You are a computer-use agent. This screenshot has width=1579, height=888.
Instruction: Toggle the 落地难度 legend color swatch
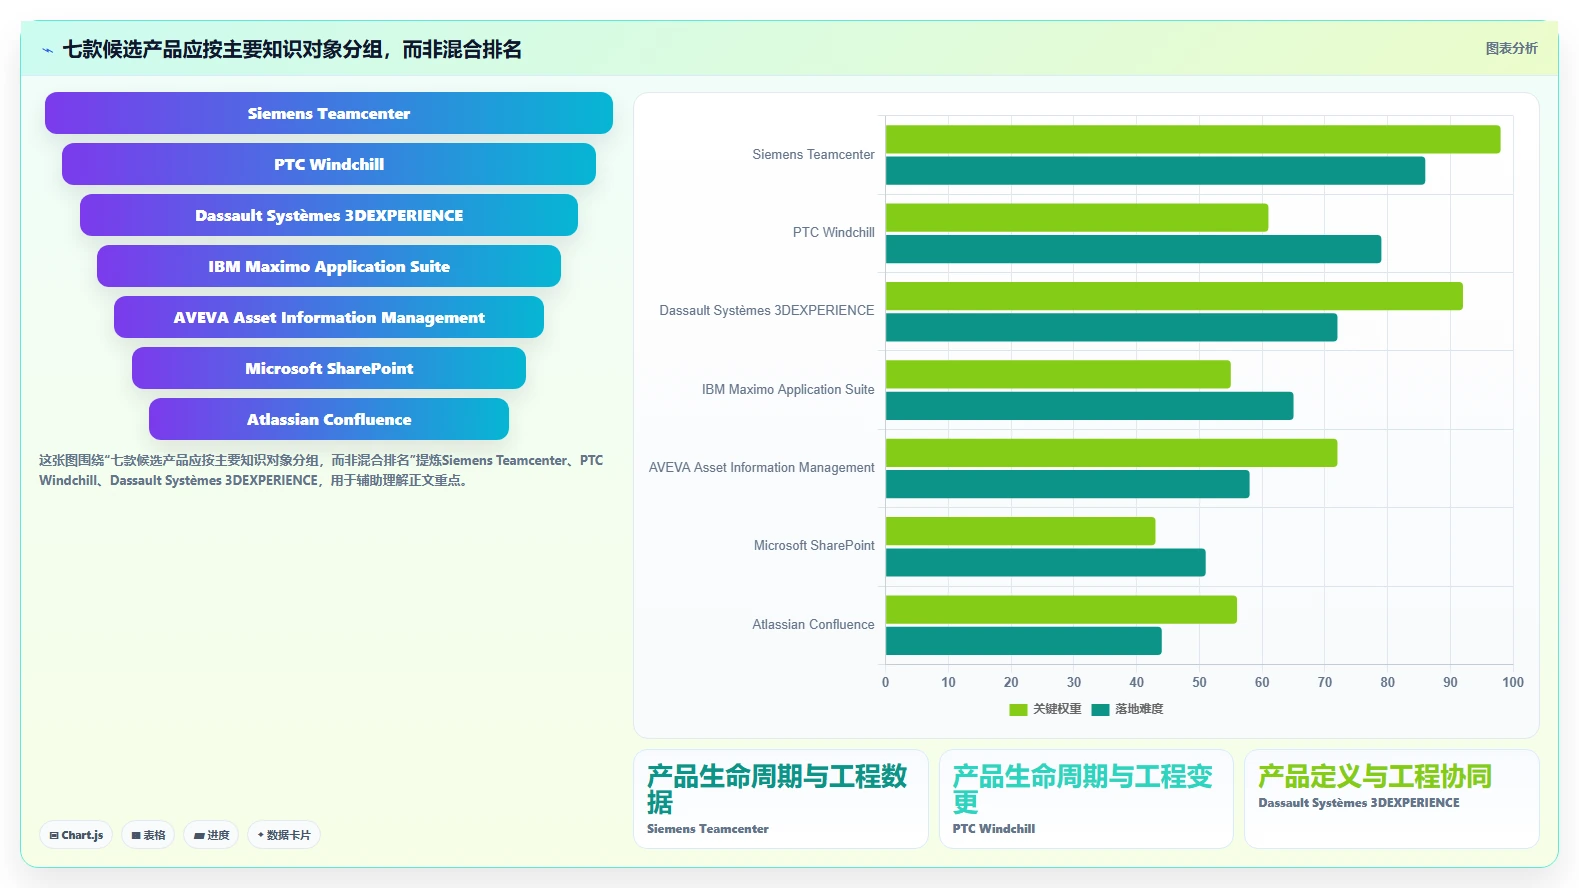click(x=1100, y=709)
